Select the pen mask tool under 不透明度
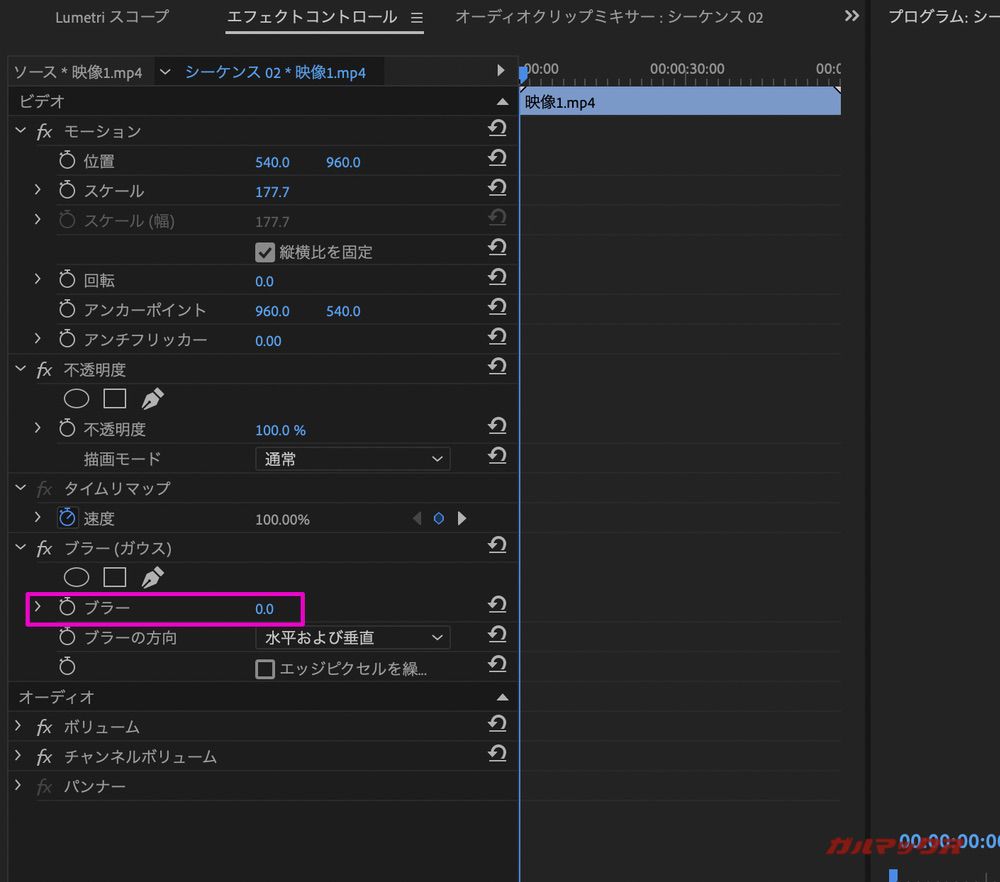The height and width of the screenshot is (882, 1000). 153,398
